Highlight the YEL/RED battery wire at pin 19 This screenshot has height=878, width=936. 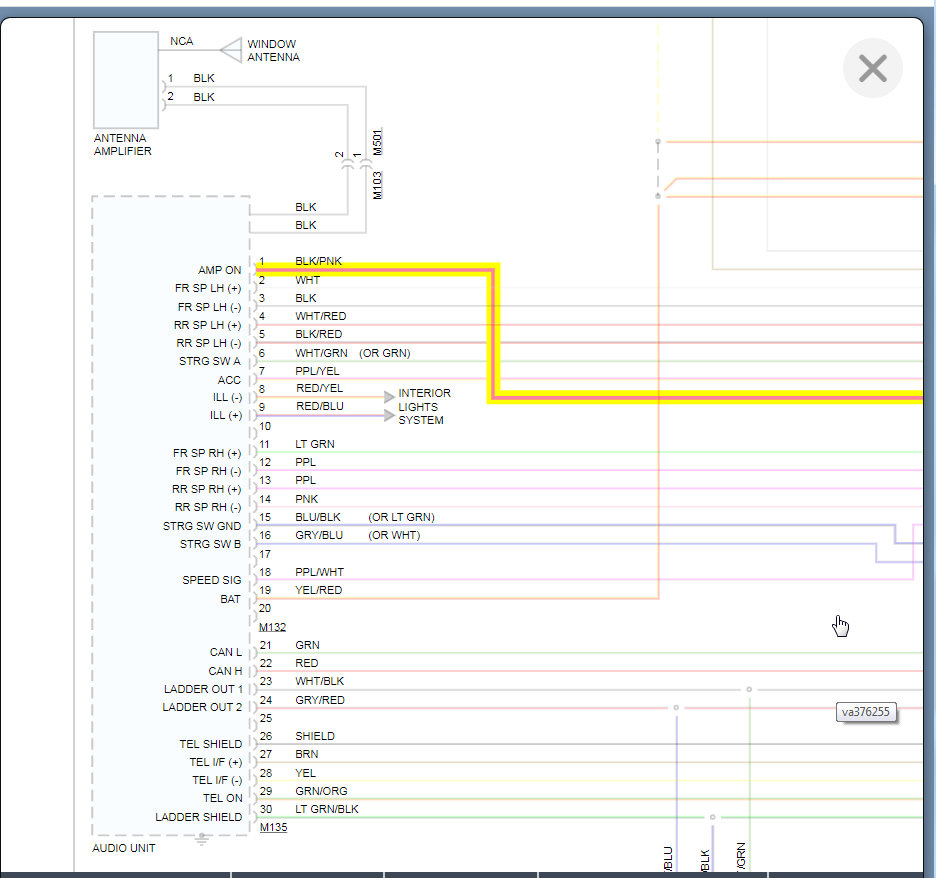pos(500,599)
